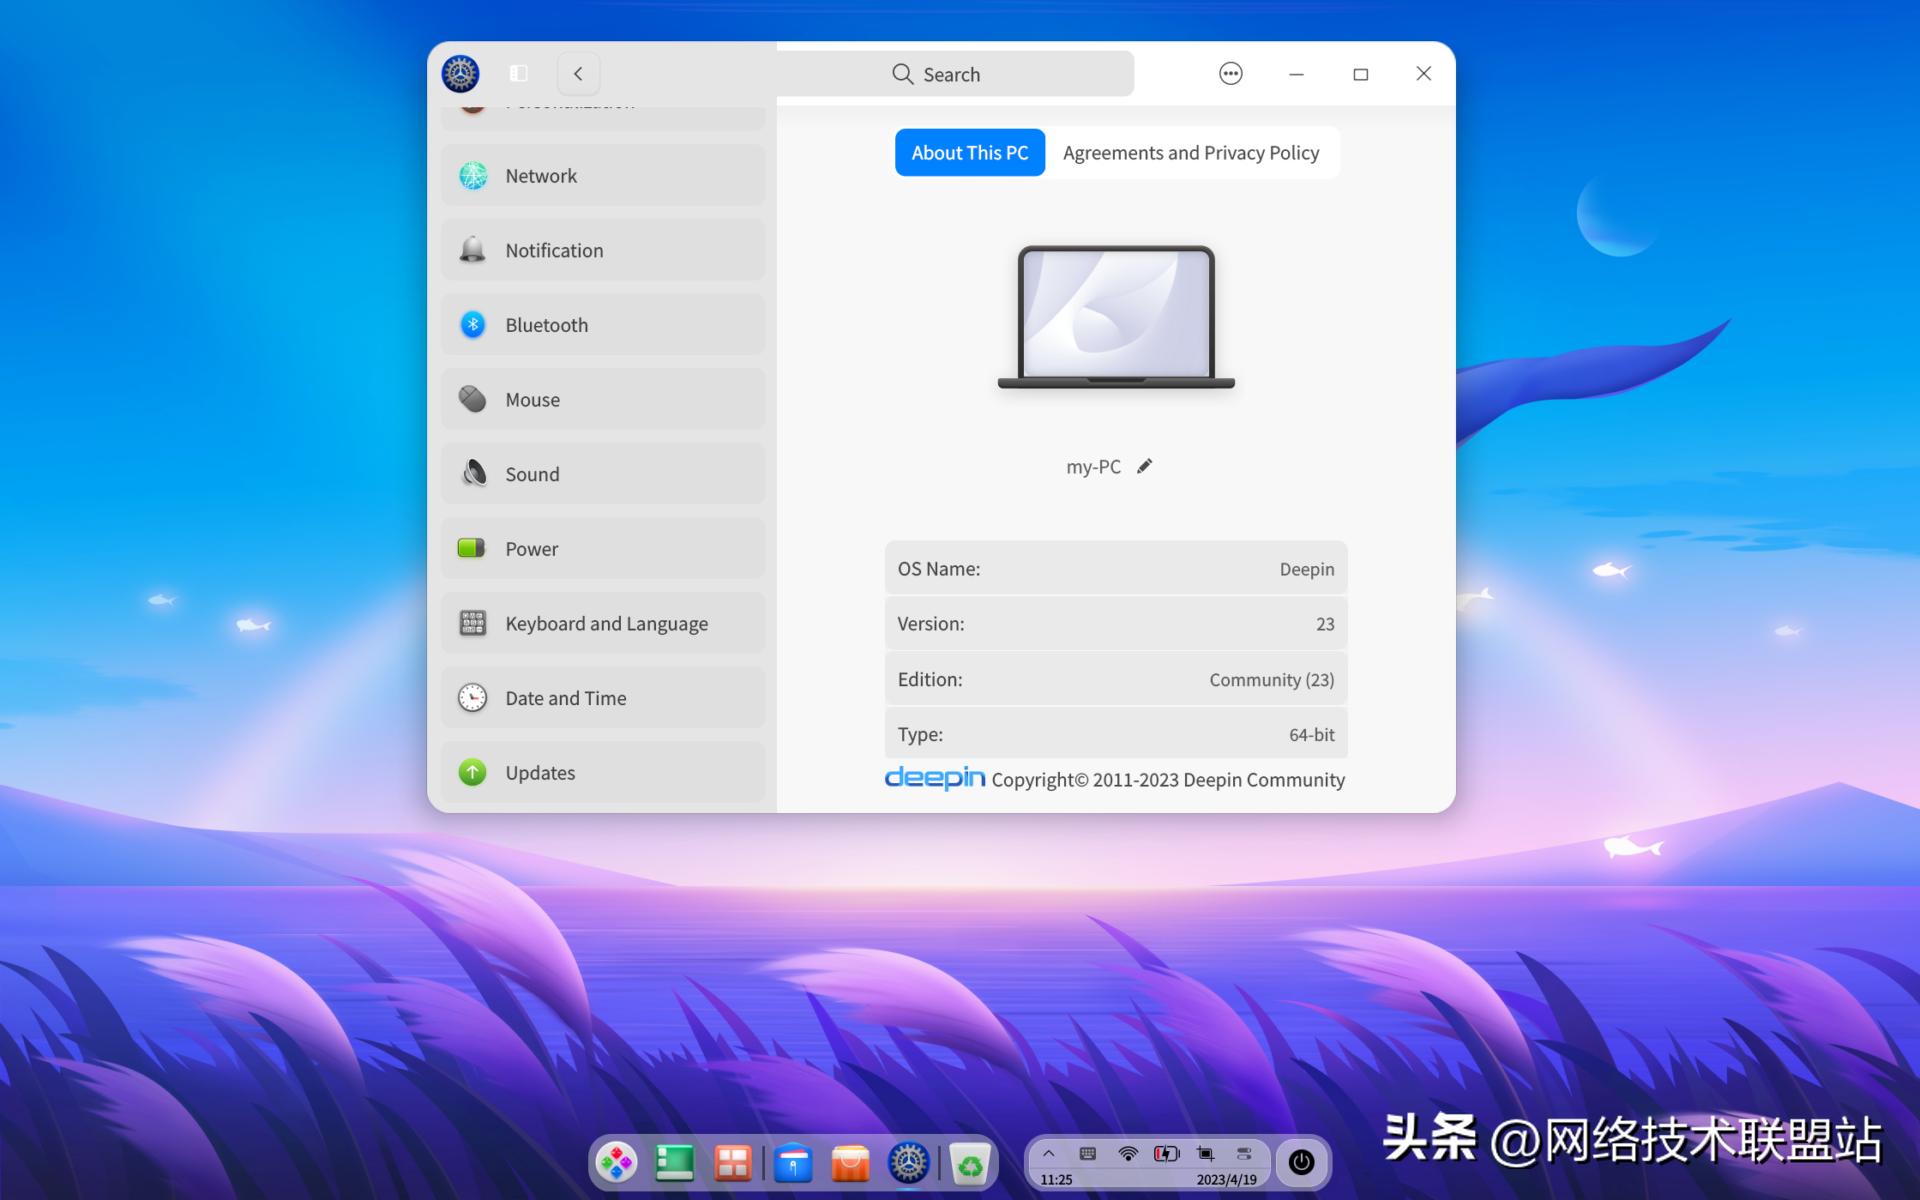
Task: Click the Search input field
Action: coord(955,74)
